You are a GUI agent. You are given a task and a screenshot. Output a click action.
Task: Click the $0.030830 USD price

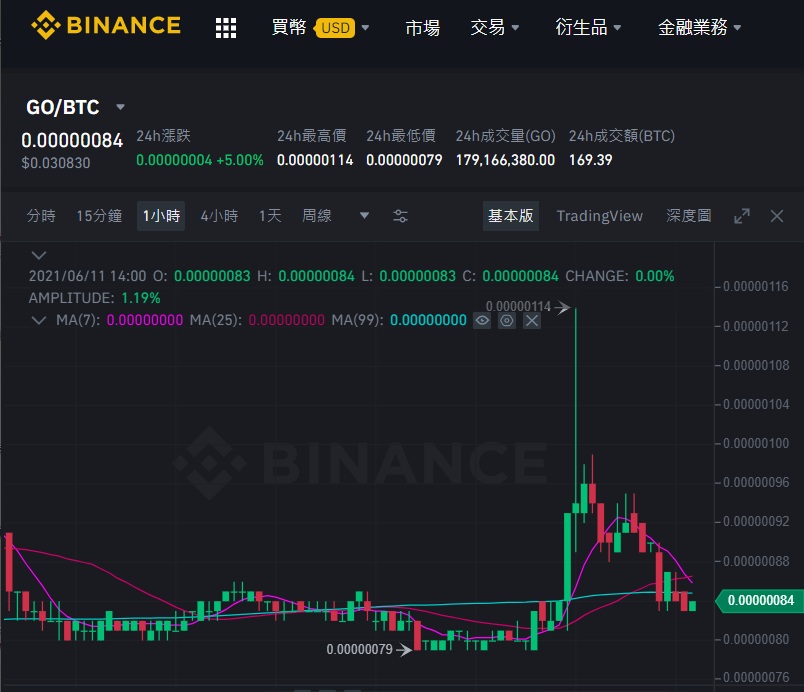tap(56, 163)
